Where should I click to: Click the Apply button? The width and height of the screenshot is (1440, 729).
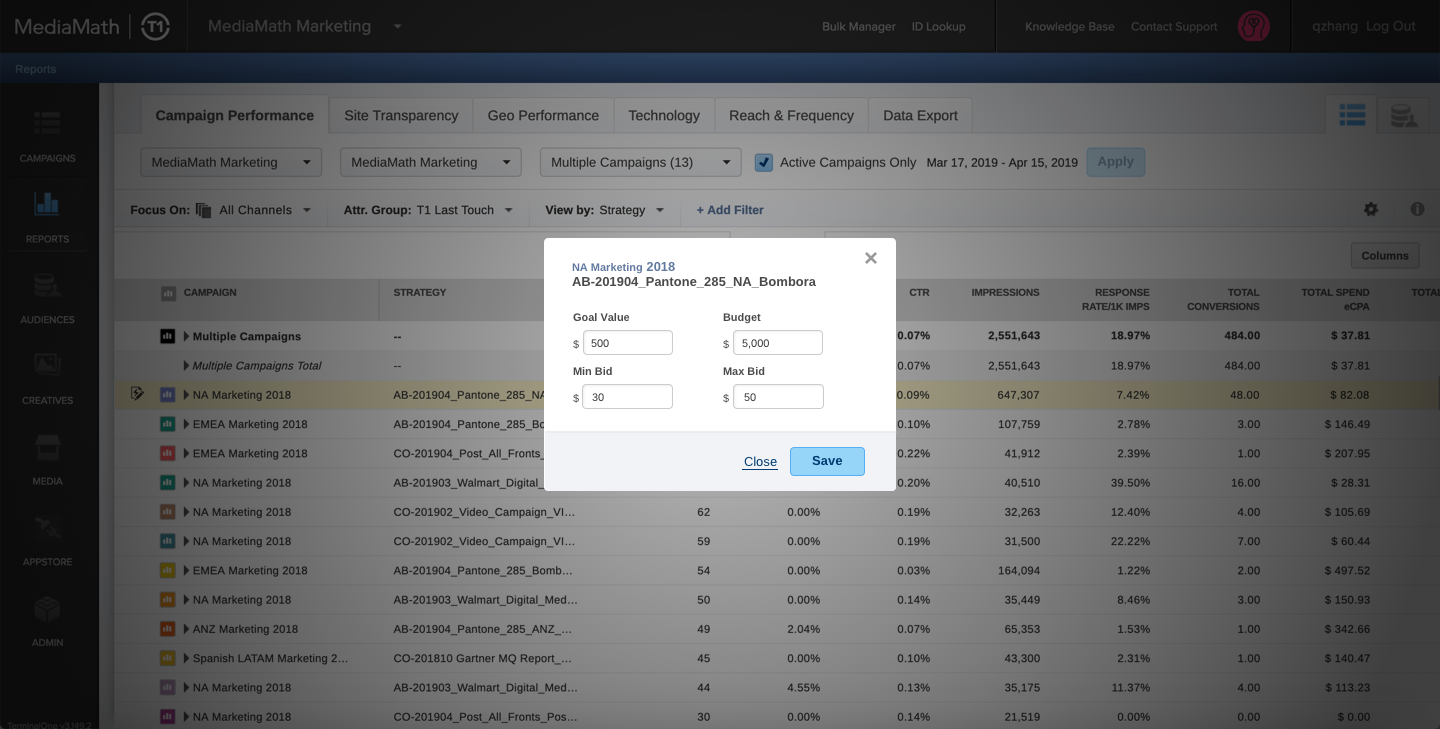pos(1116,162)
